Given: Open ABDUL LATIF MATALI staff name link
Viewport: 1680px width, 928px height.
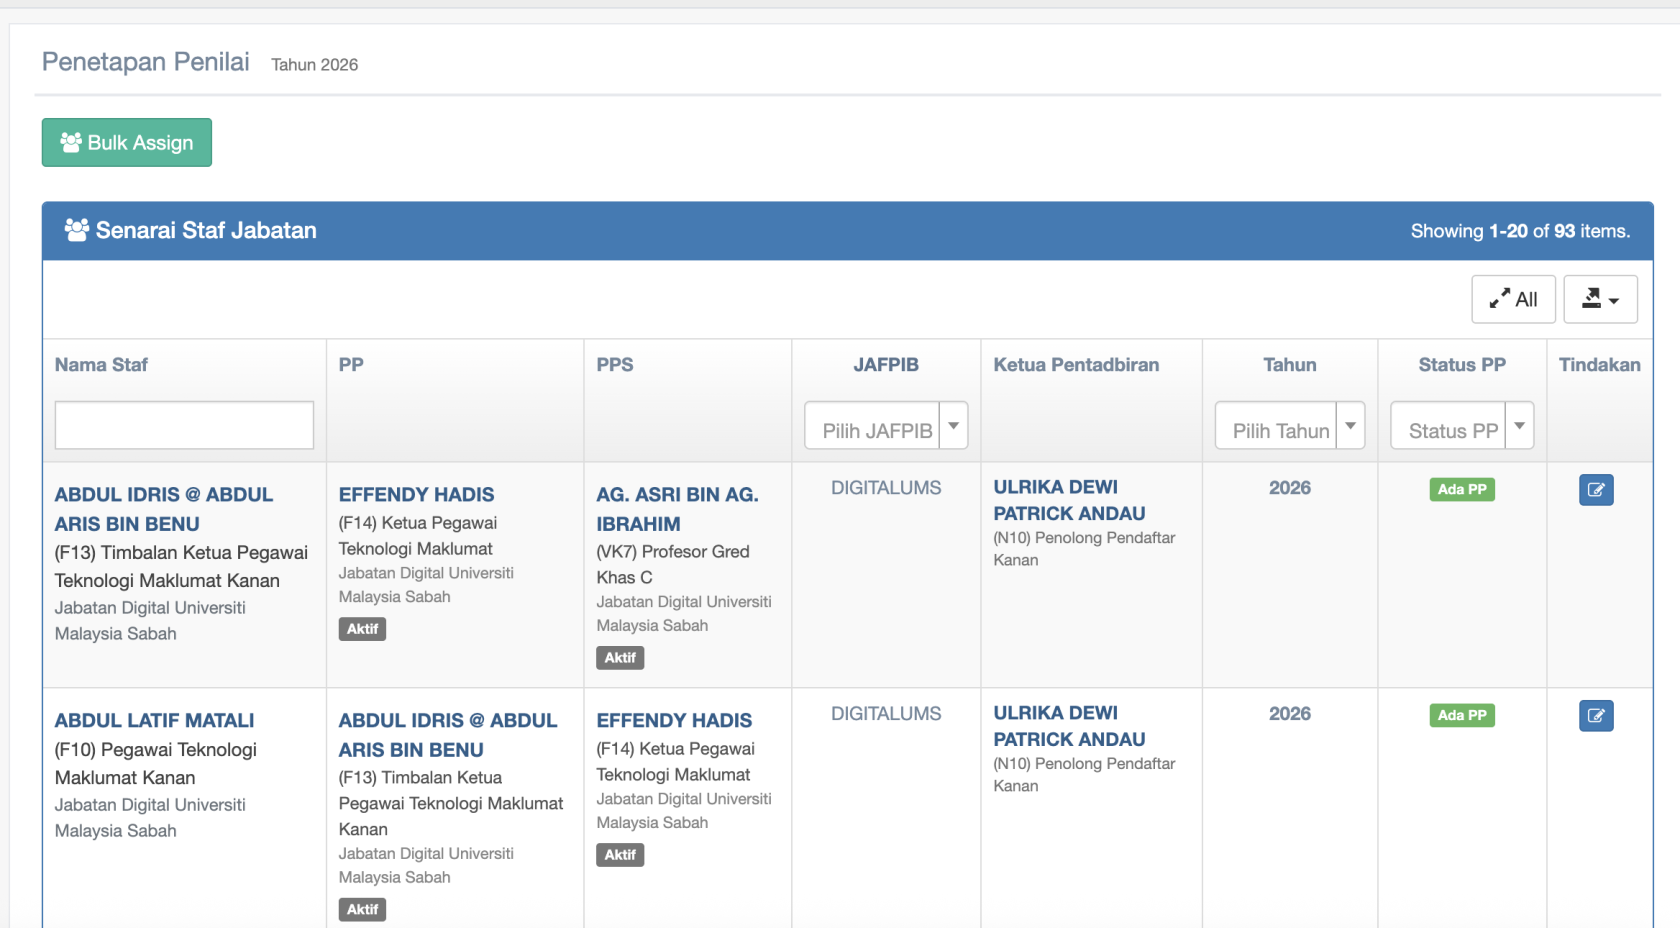Looking at the screenshot, I should [154, 721].
